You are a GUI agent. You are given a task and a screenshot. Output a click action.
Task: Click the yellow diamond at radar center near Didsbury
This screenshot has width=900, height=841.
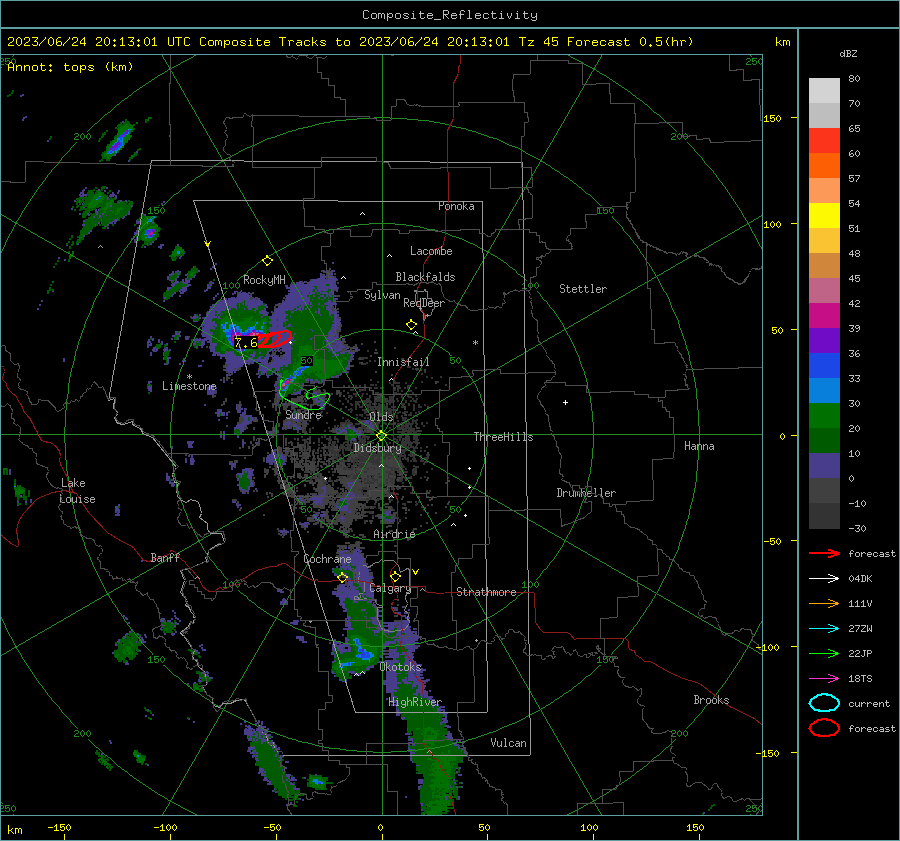(381, 435)
